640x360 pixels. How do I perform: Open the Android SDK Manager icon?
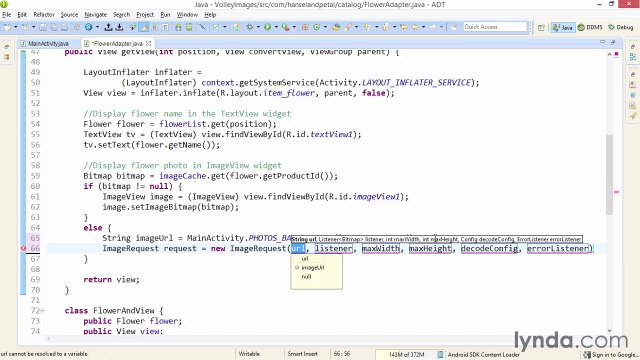pos(178,27)
